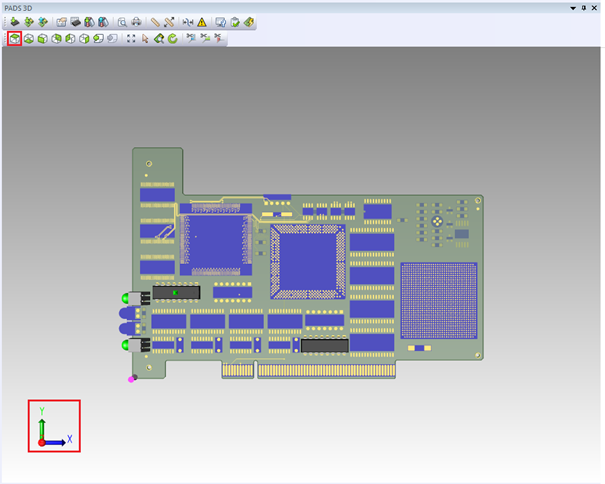Switch to front view cube icon

pyautogui.click(x=43, y=39)
